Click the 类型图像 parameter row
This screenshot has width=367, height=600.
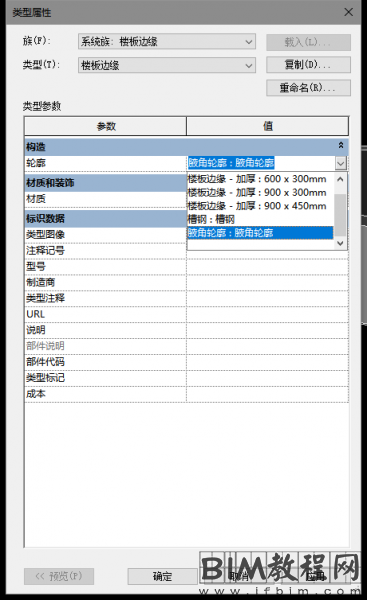point(105,235)
